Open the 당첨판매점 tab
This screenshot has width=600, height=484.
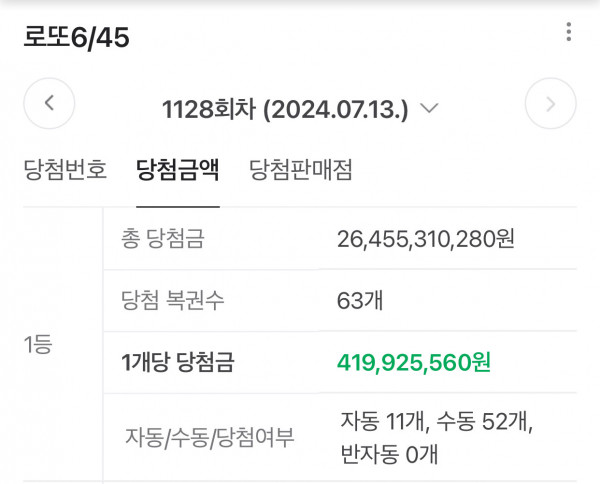300,169
